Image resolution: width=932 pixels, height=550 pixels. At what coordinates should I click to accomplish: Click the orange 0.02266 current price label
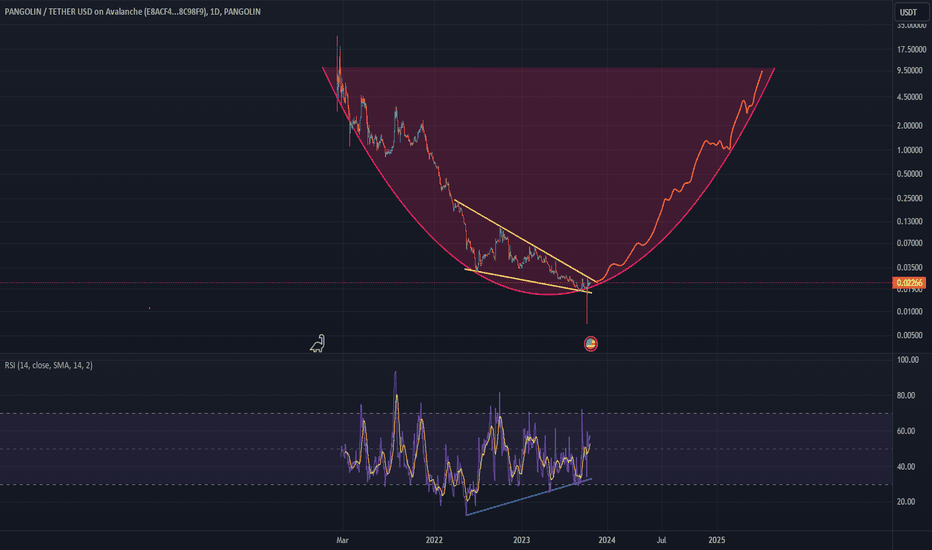pyautogui.click(x=909, y=283)
